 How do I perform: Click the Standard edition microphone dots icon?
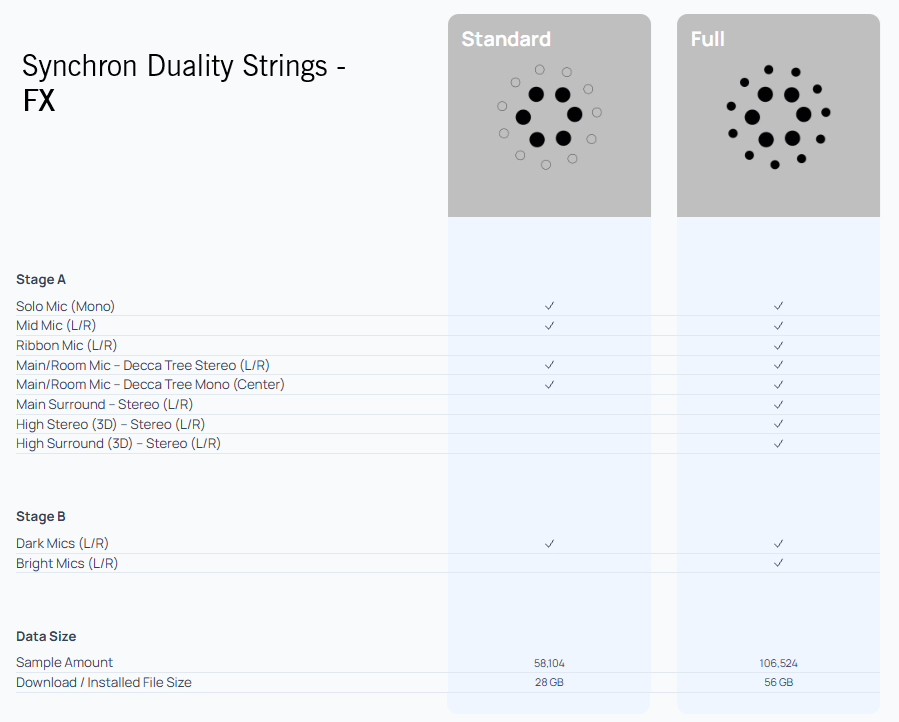tap(549, 117)
